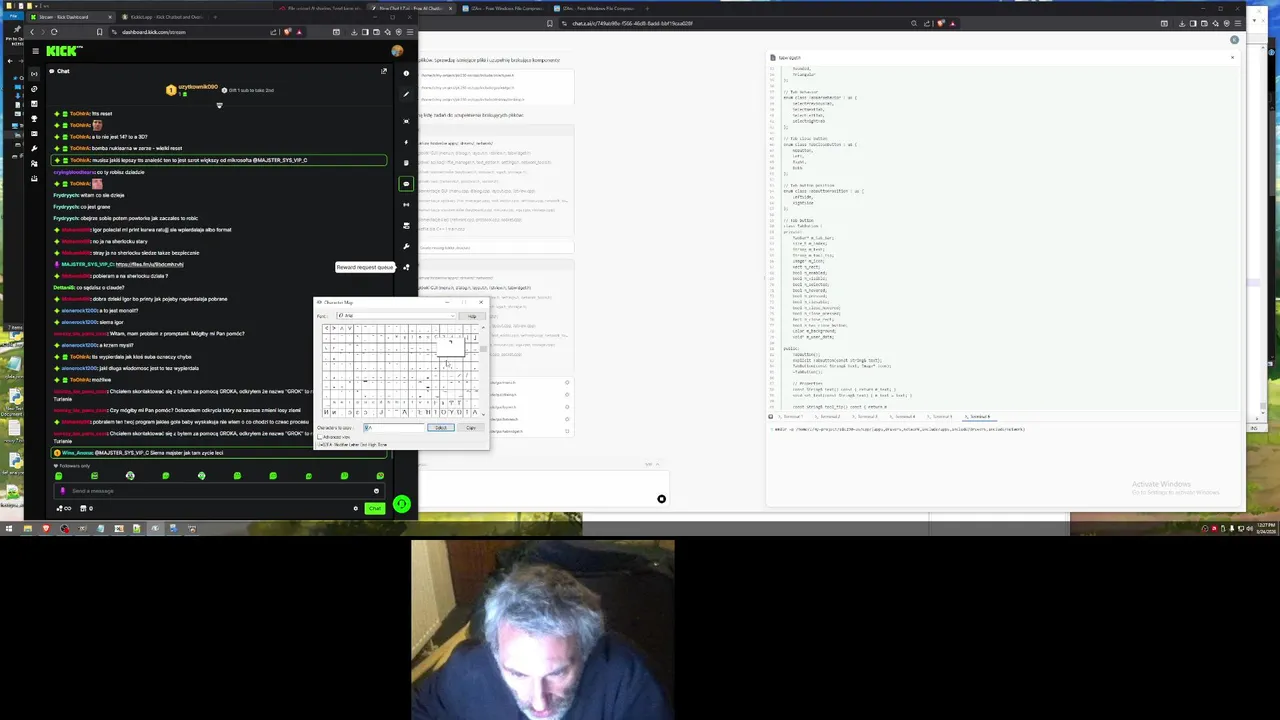The width and height of the screenshot is (1280, 720).
Task: Click the pencil edit icon in Kick right panel
Action: [x=406, y=94]
